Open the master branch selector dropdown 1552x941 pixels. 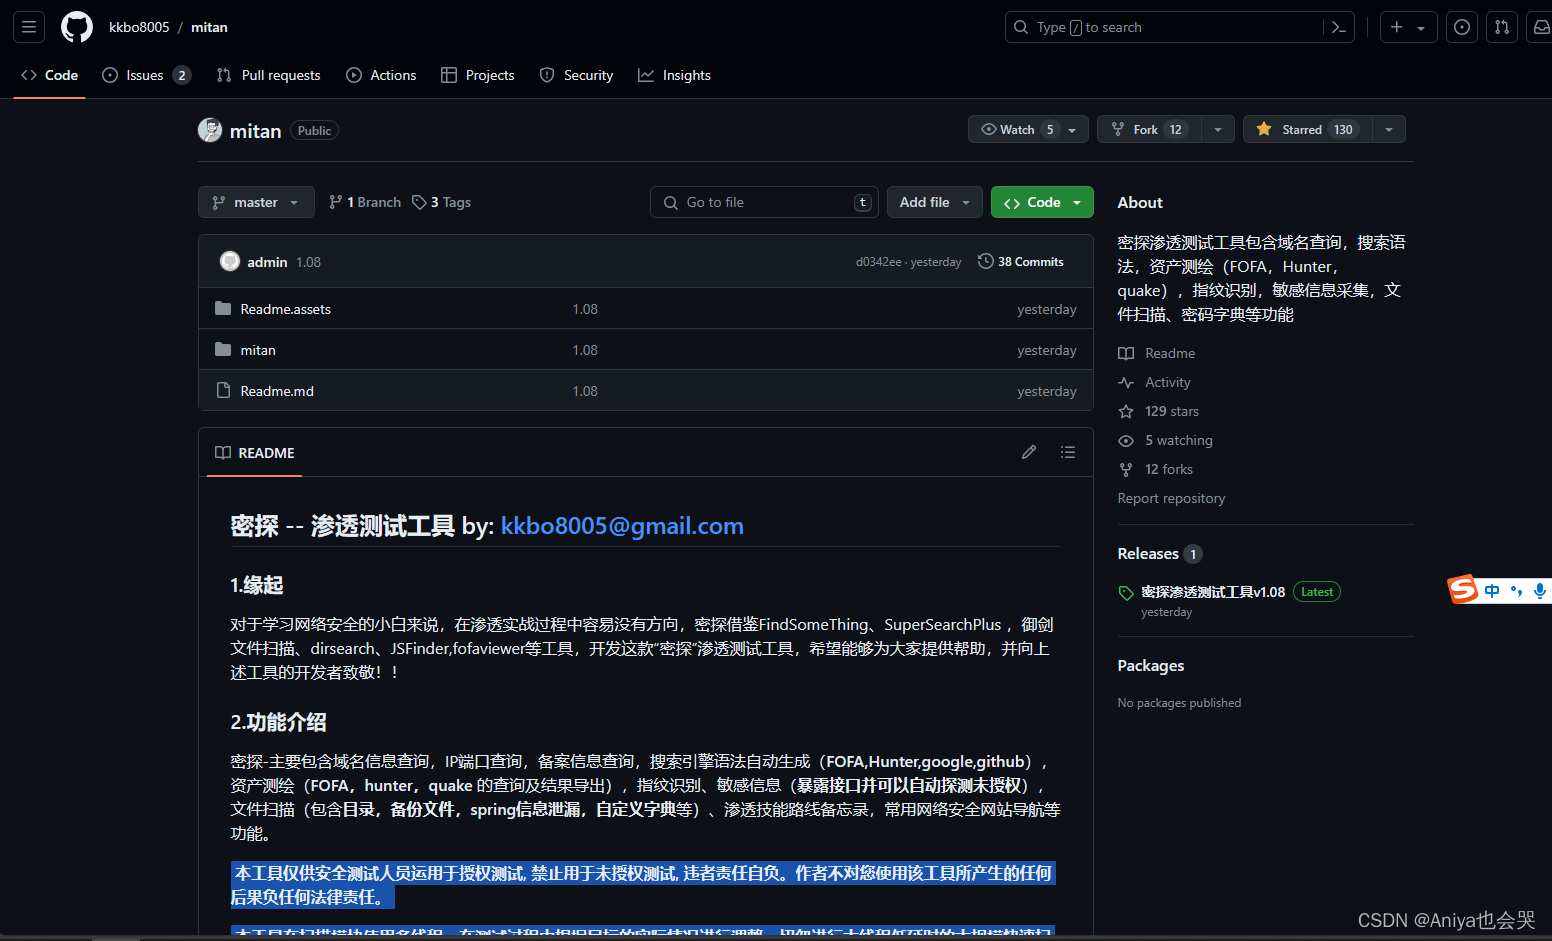(256, 202)
